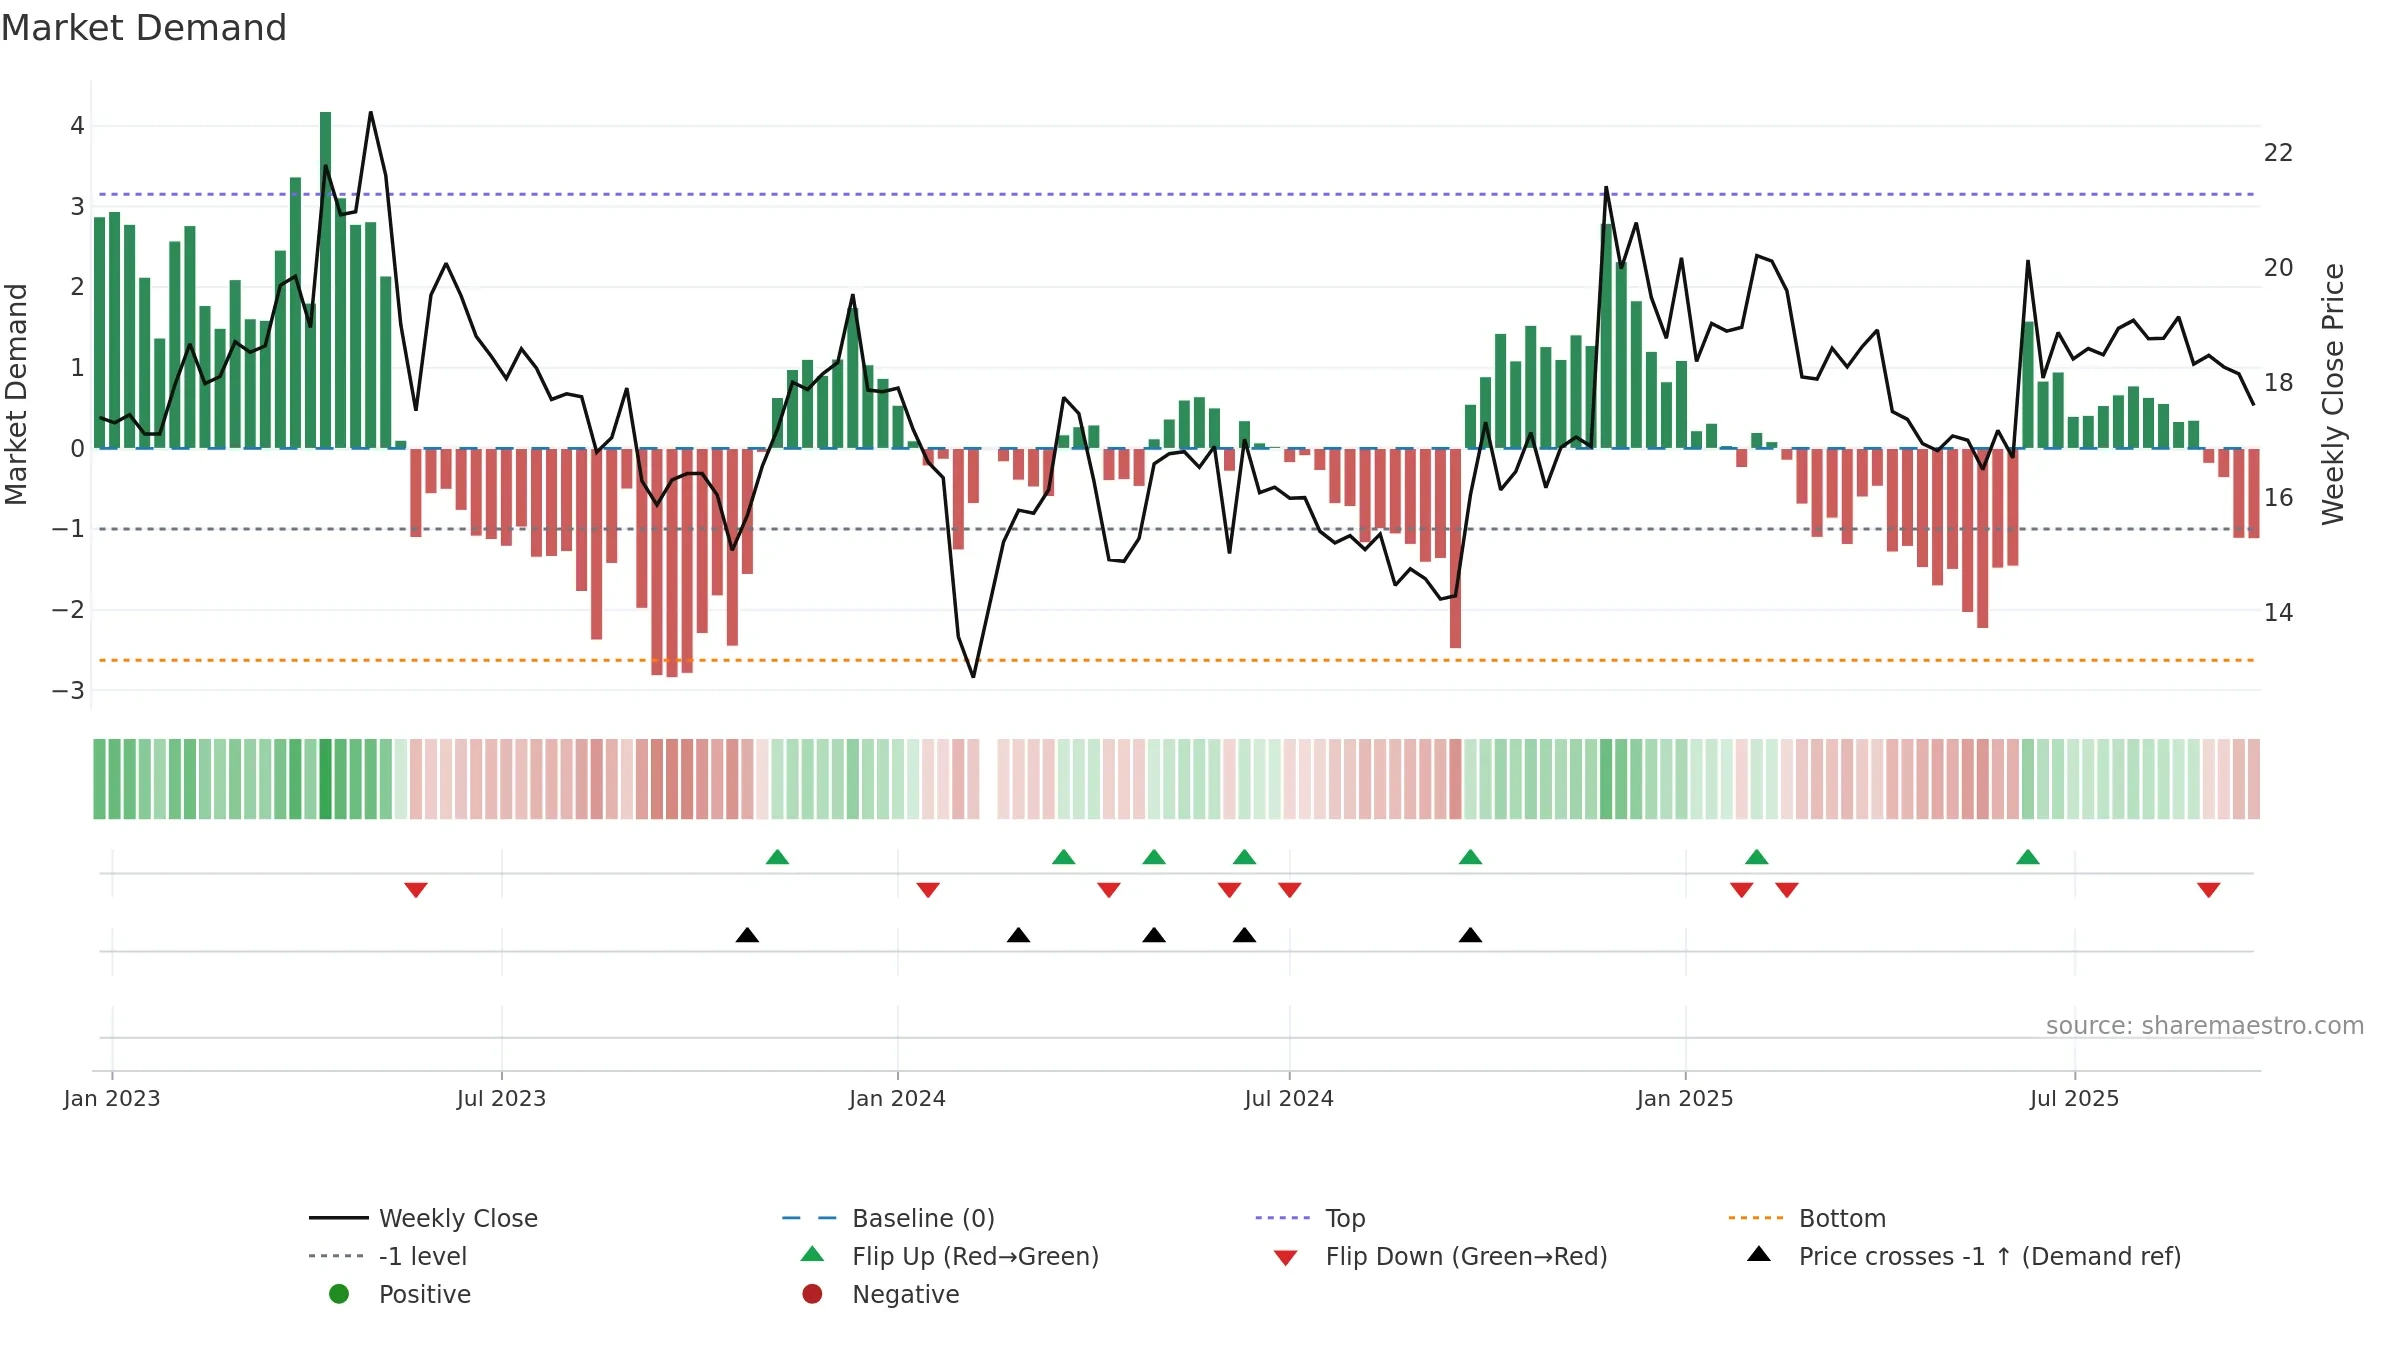Viewport: 2400px width, 1350px height.
Task: Click the Jul 2025 x-axis label
Action: (x=2074, y=1099)
